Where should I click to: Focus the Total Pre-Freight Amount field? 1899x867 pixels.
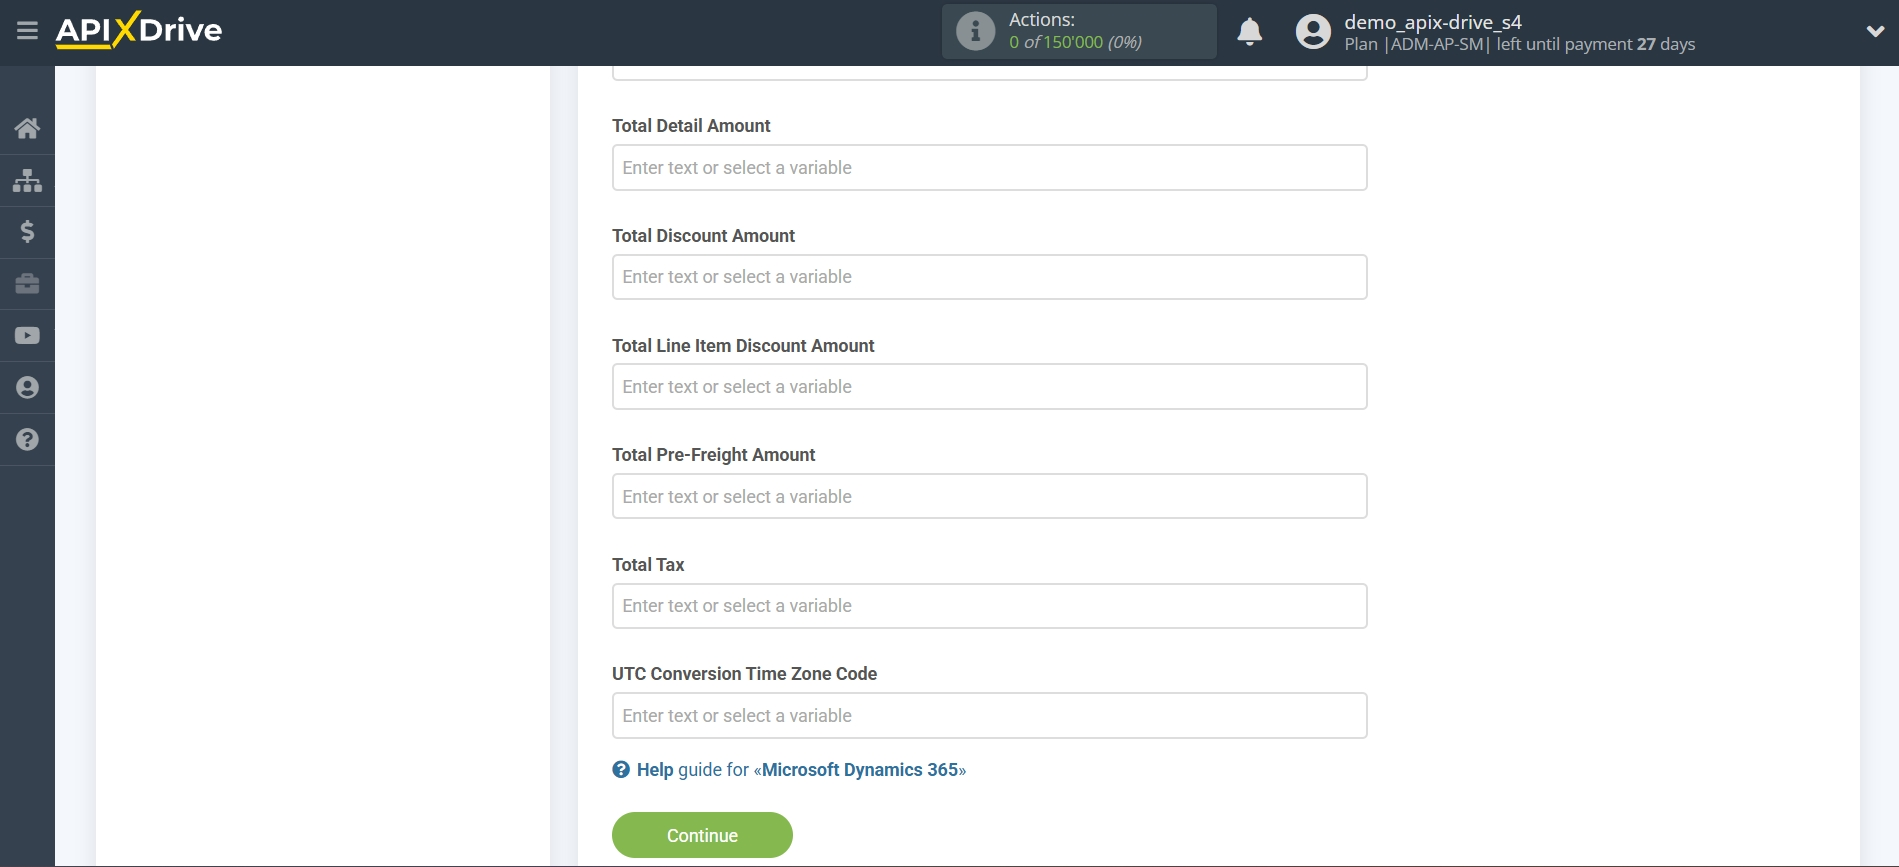click(x=989, y=496)
